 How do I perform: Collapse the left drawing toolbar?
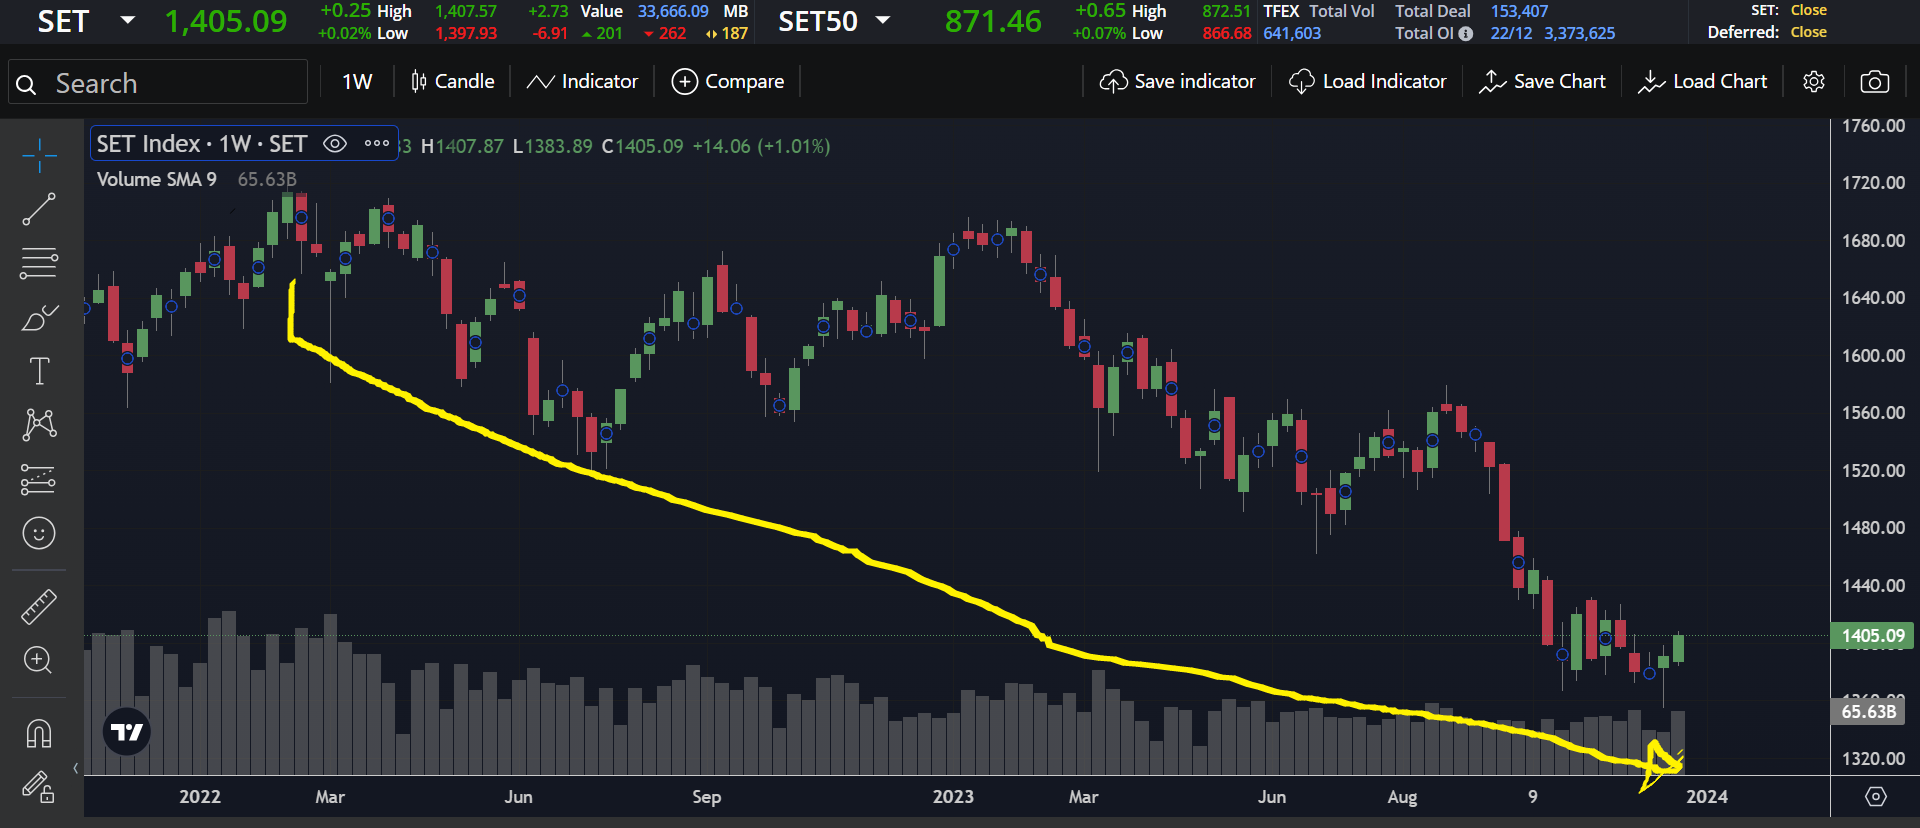[x=76, y=768]
